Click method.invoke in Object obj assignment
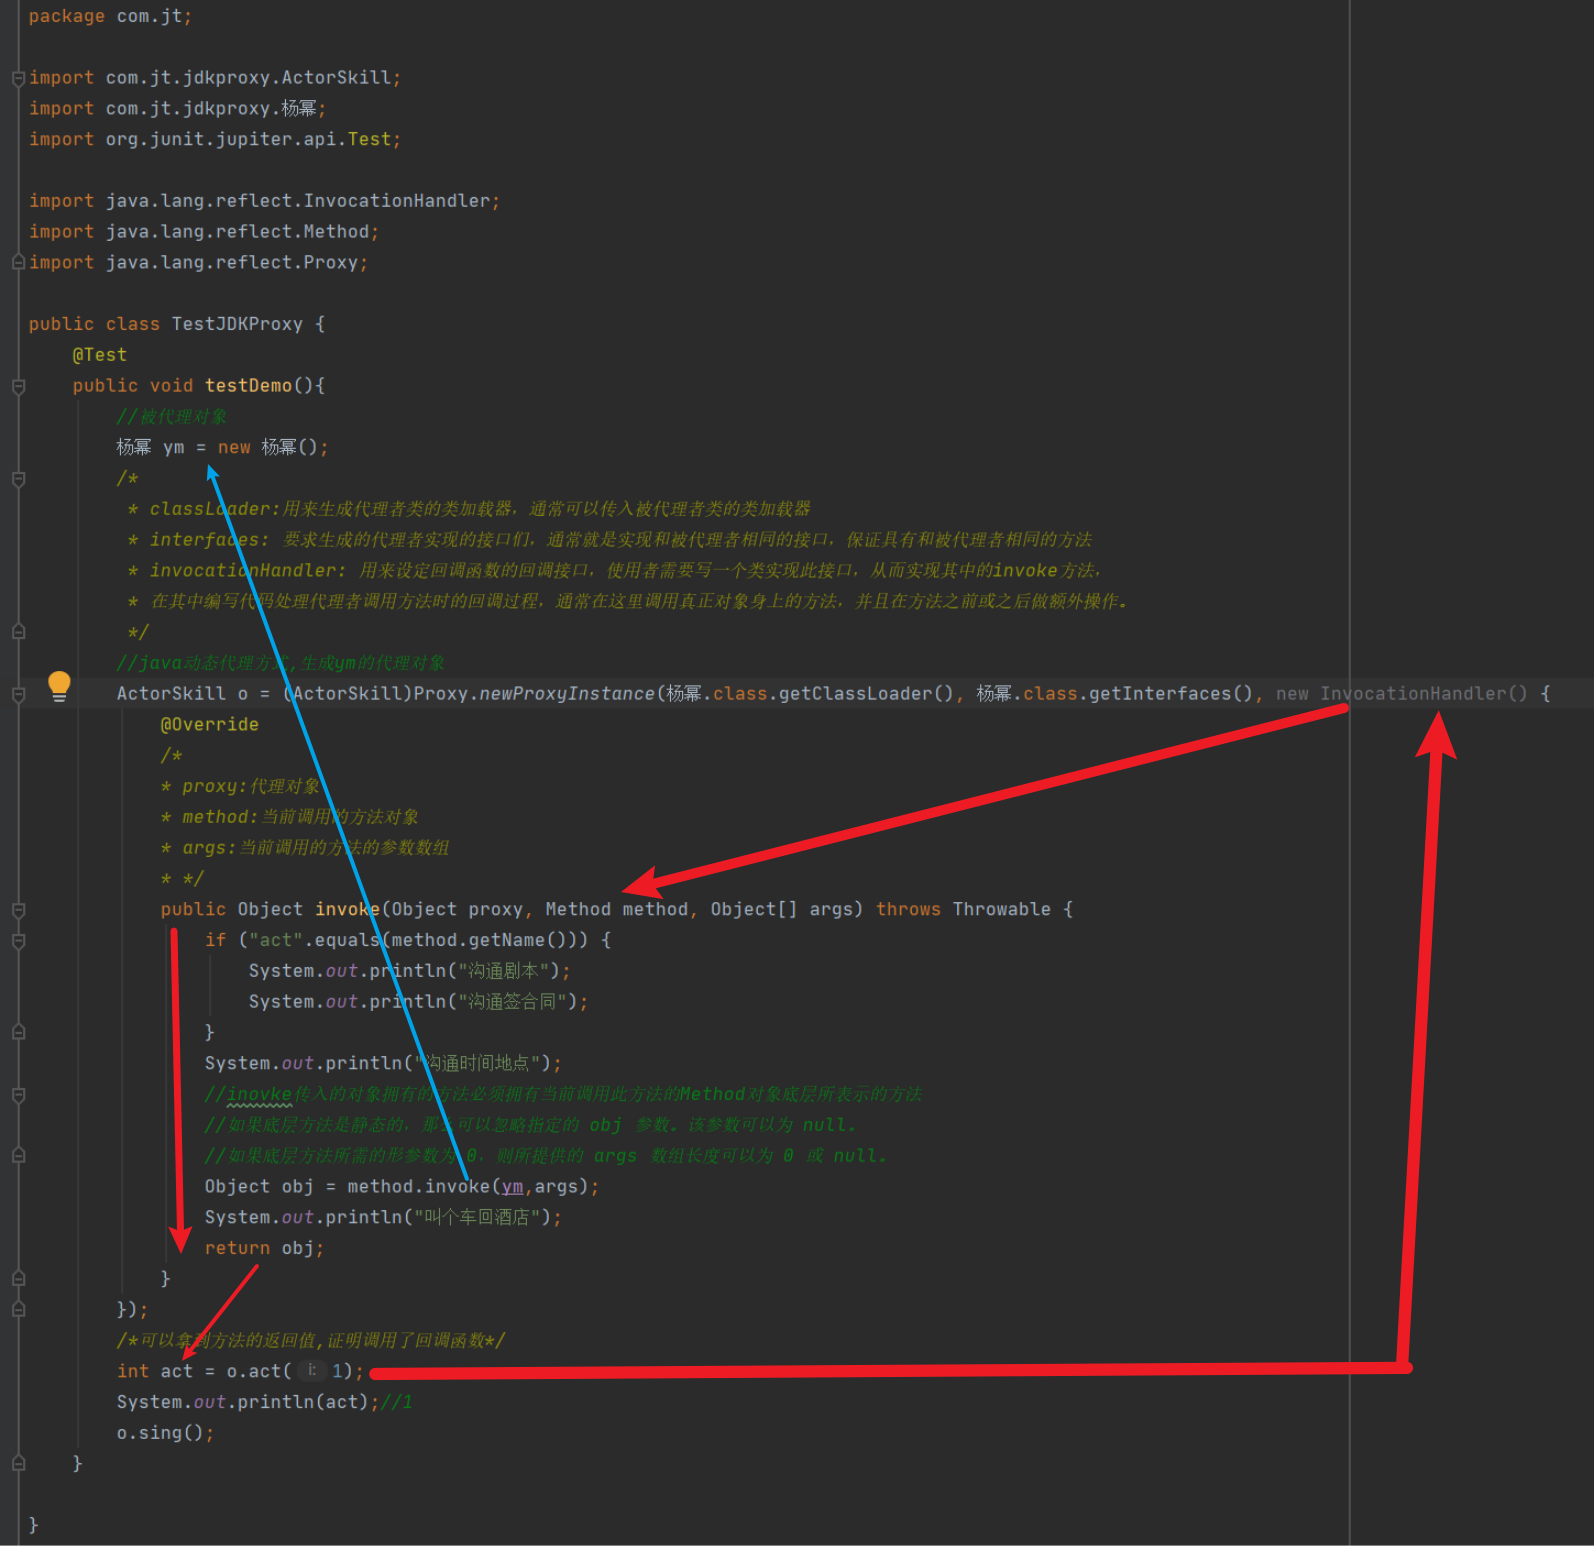The width and height of the screenshot is (1594, 1546). (419, 1187)
